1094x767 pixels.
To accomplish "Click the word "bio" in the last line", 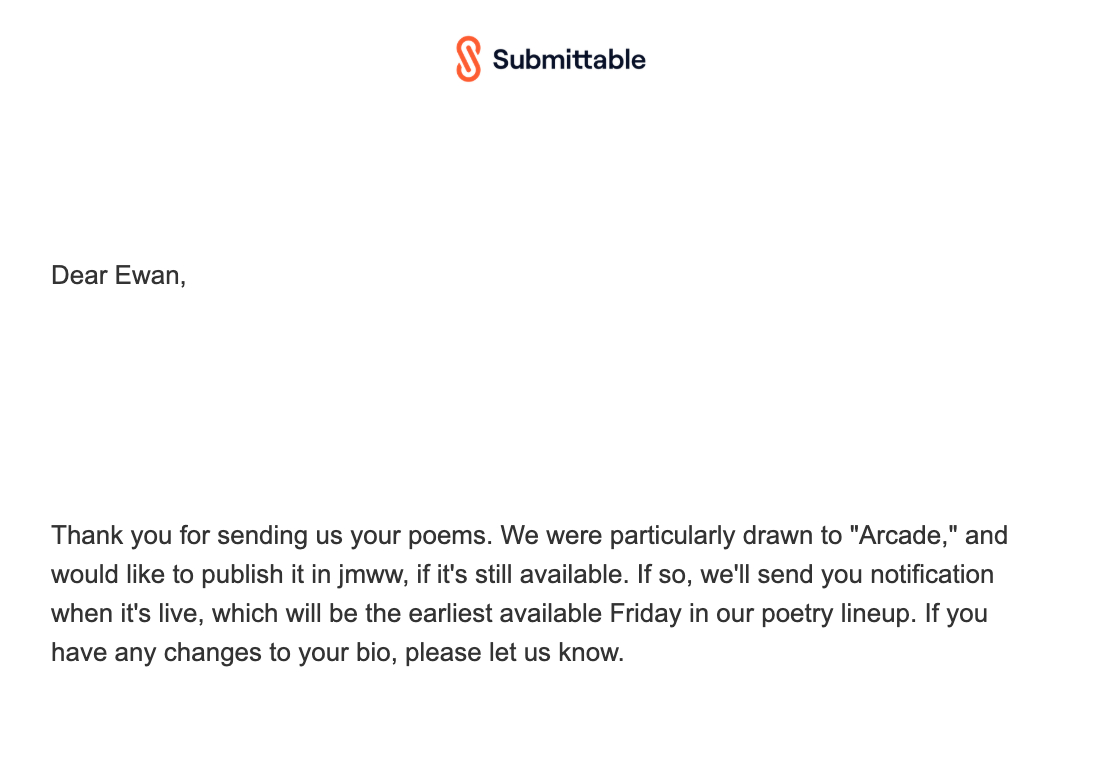I will tap(378, 654).
